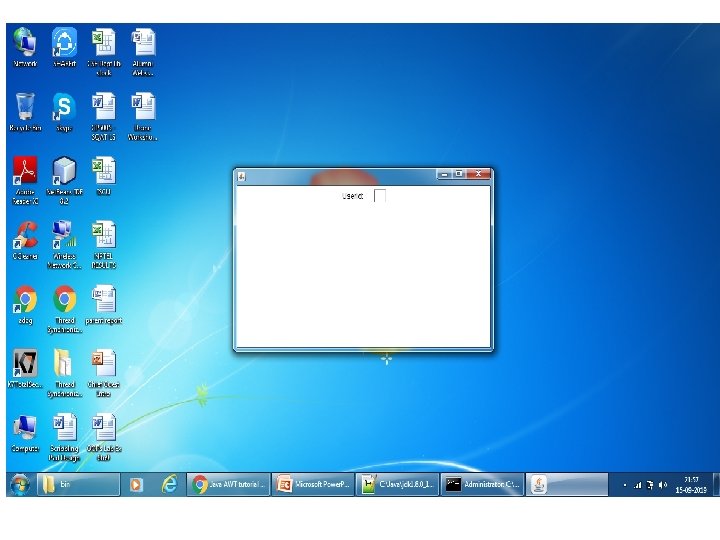This screenshot has height=540, width=720.
Task: Select the NPTEL RESULTS Excel file
Action: [x=104, y=244]
